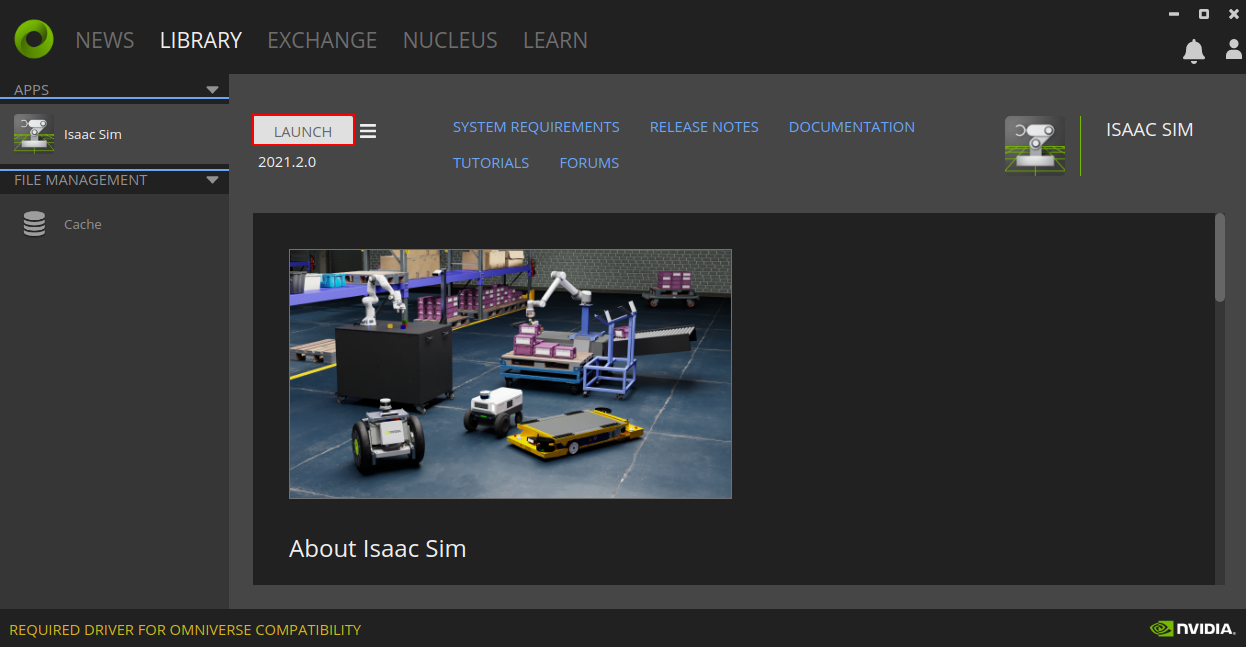The image size is (1246, 647).
Task: Click the Omniverse logo icon
Action: click(34, 39)
